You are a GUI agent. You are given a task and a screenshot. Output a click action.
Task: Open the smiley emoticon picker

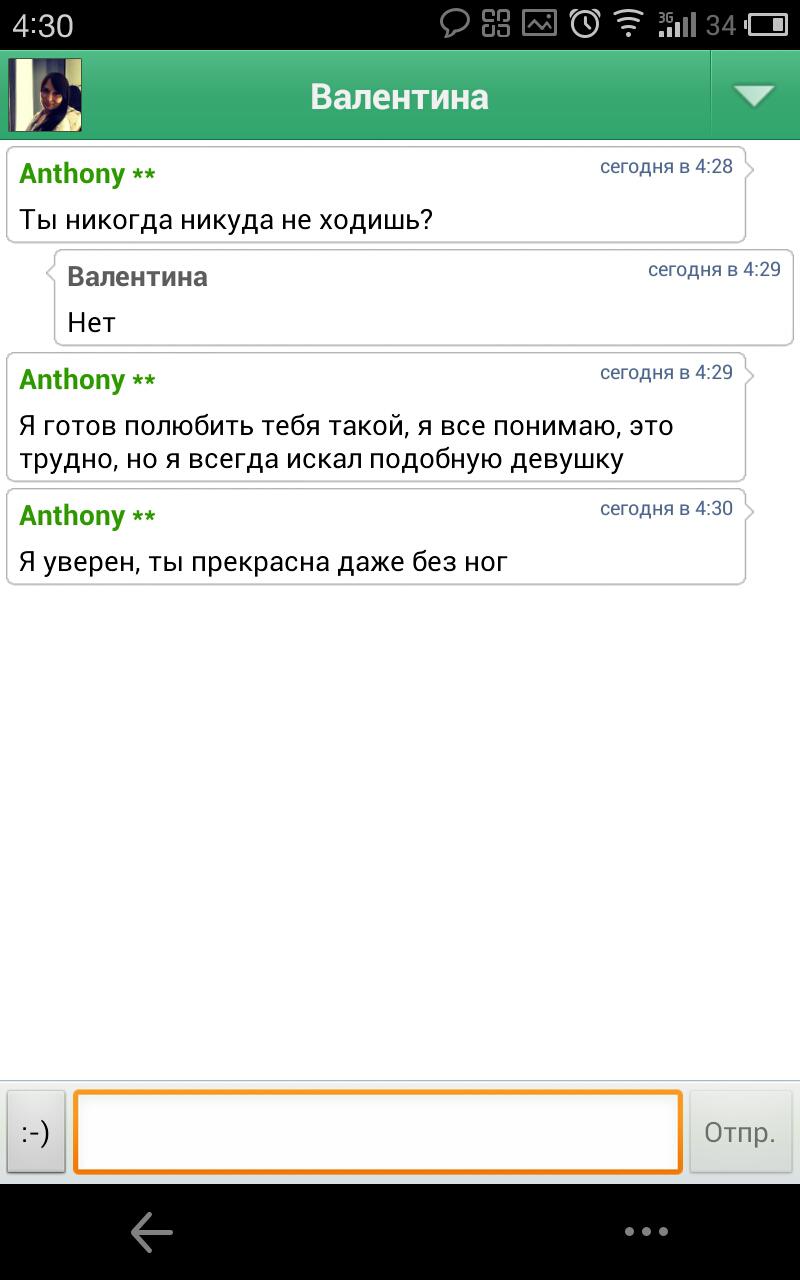[36, 1132]
